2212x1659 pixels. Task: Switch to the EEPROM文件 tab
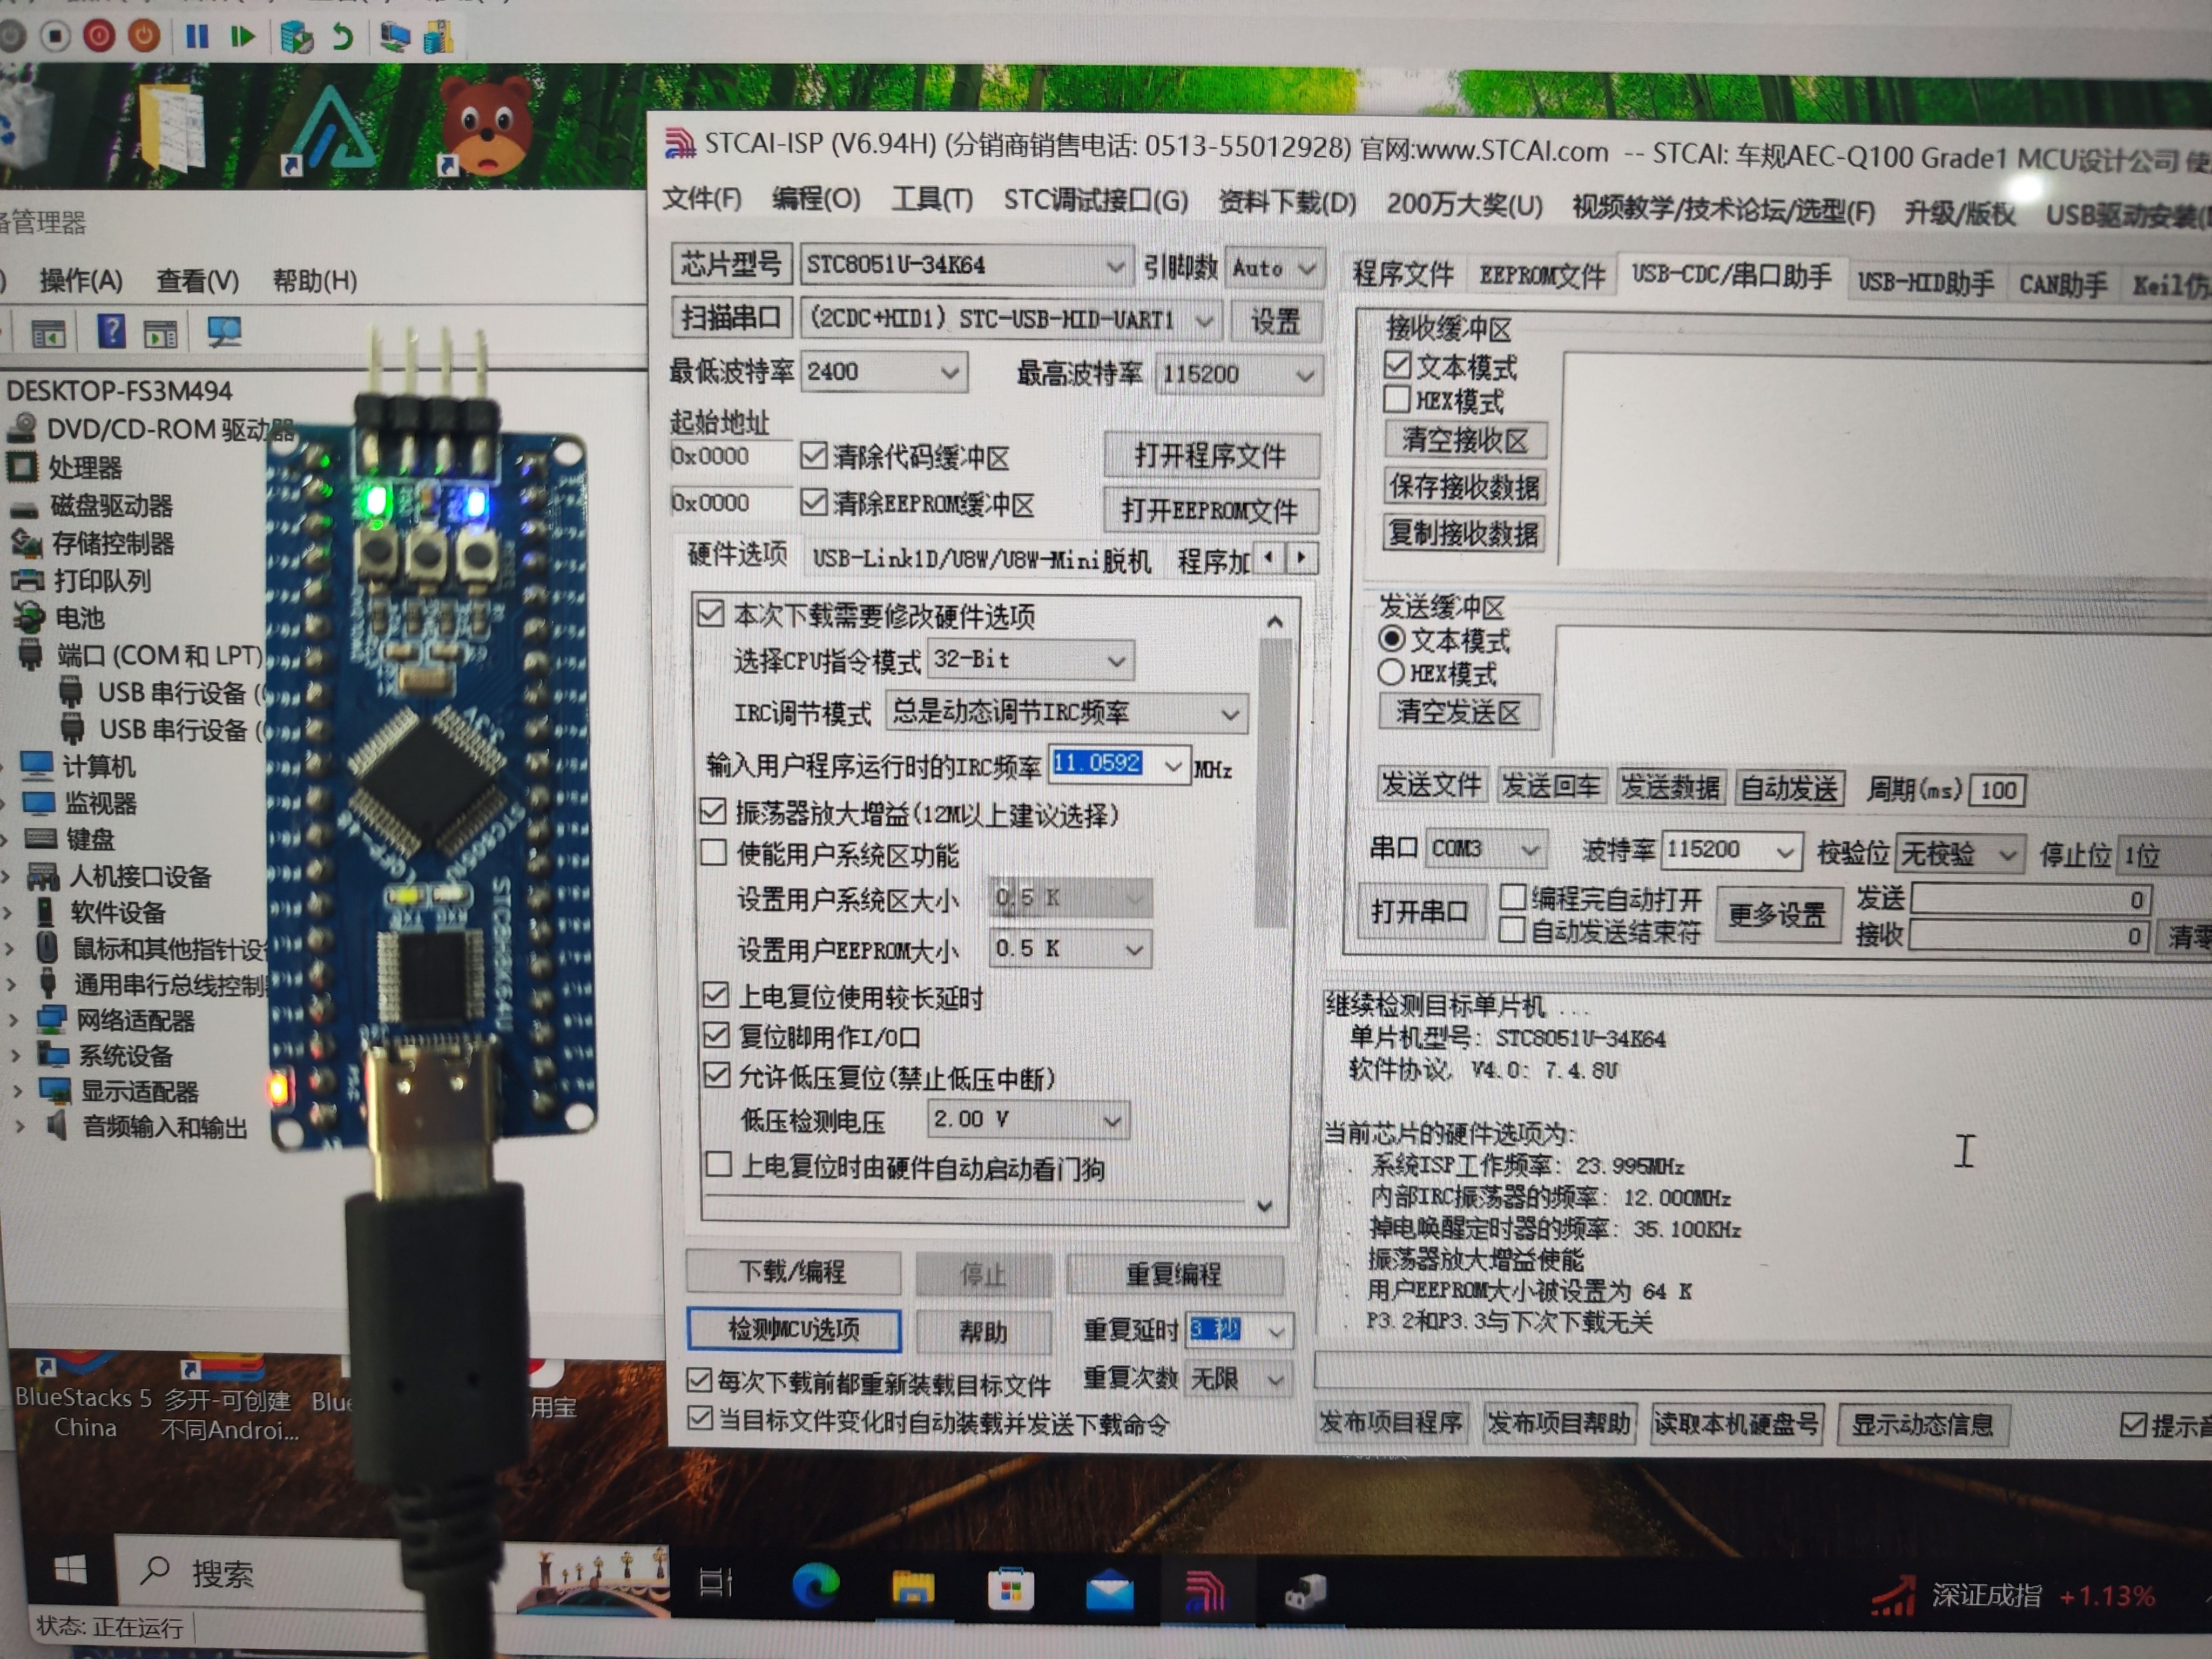click(x=1541, y=275)
